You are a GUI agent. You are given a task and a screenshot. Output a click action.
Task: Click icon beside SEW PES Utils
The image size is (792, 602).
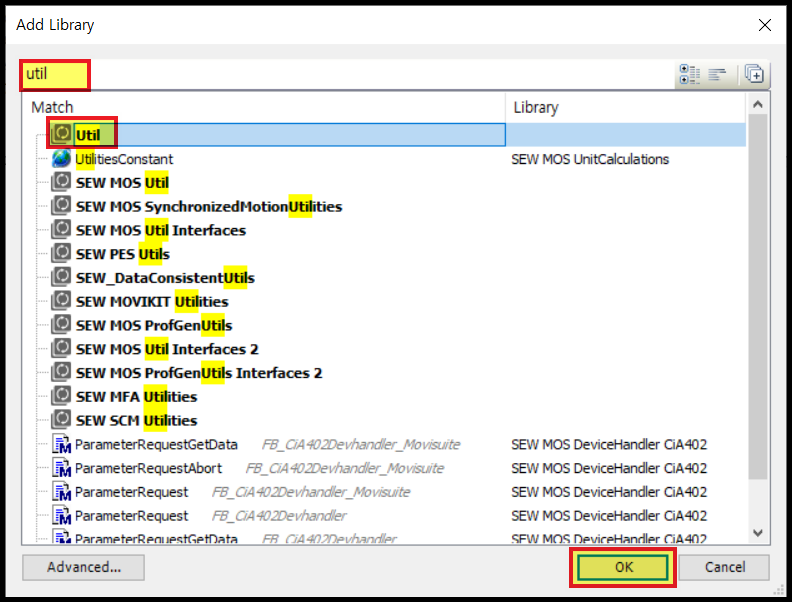point(62,254)
